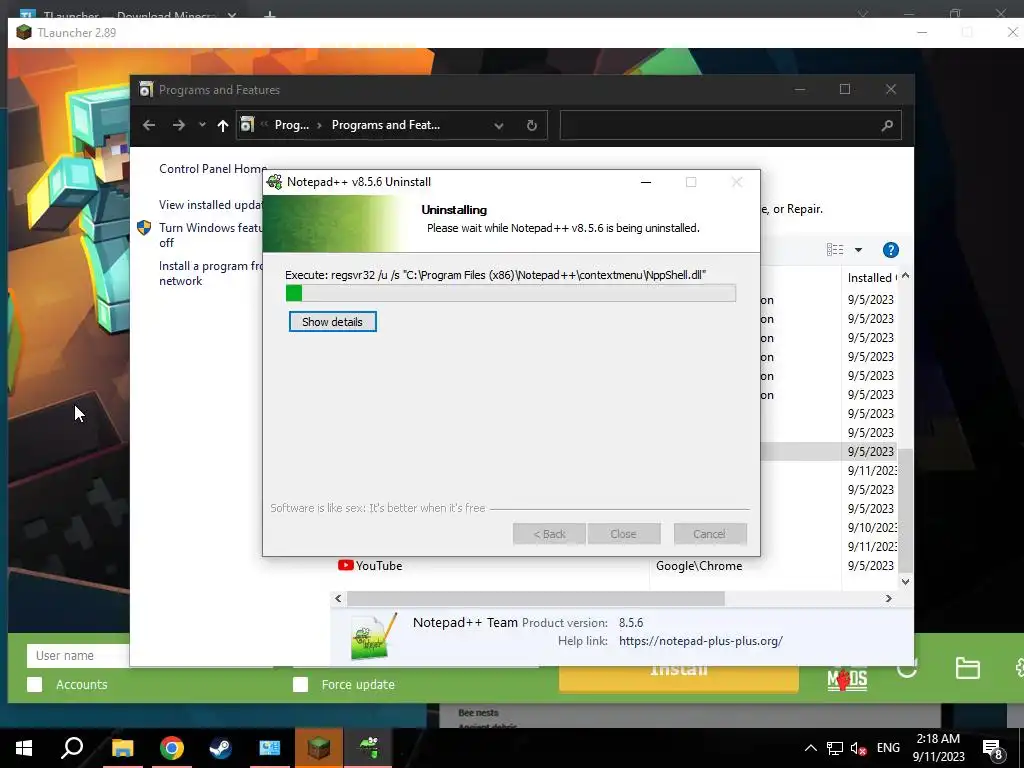Open Windows search from taskbar
Image resolution: width=1024 pixels, height=768 pixels.
pos(72,748)
